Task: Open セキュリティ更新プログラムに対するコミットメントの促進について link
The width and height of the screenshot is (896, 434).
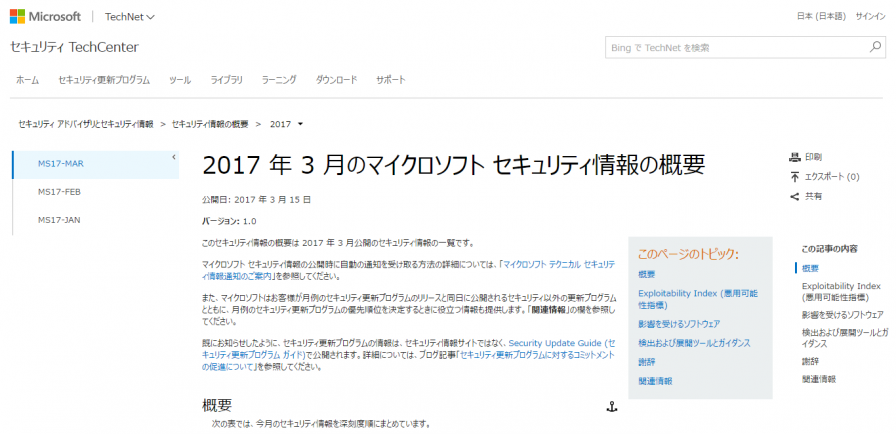Action: (409, 361)
